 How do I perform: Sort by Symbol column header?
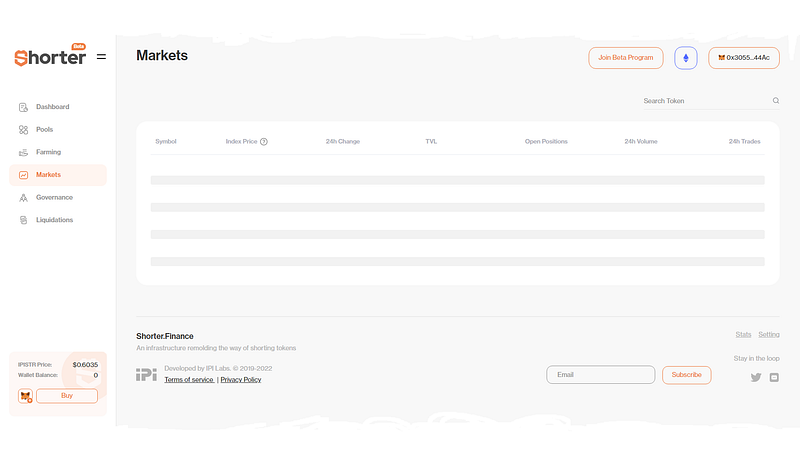(166, 141)
